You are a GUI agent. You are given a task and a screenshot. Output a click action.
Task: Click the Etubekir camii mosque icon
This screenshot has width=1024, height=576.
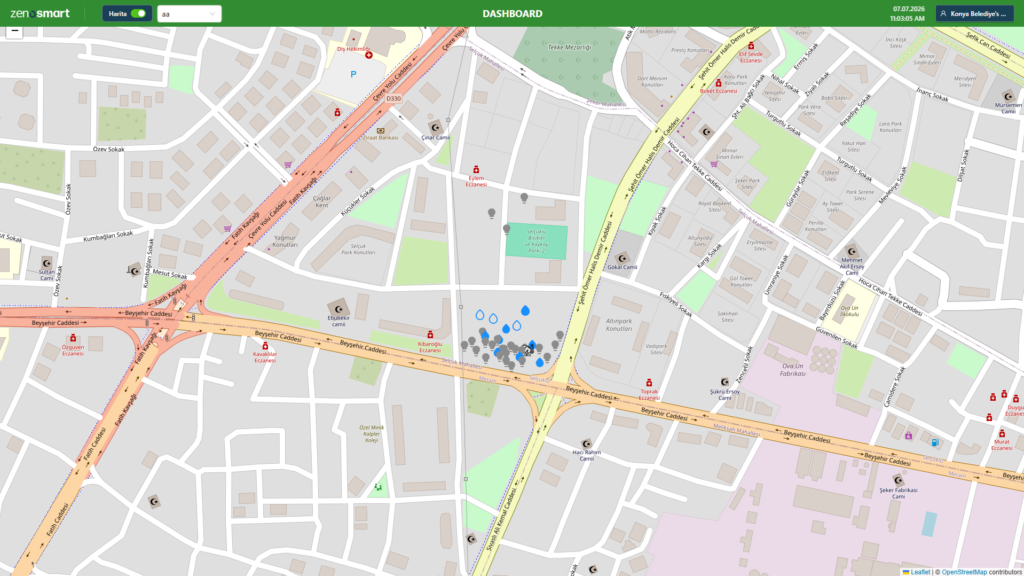[338, 309]
